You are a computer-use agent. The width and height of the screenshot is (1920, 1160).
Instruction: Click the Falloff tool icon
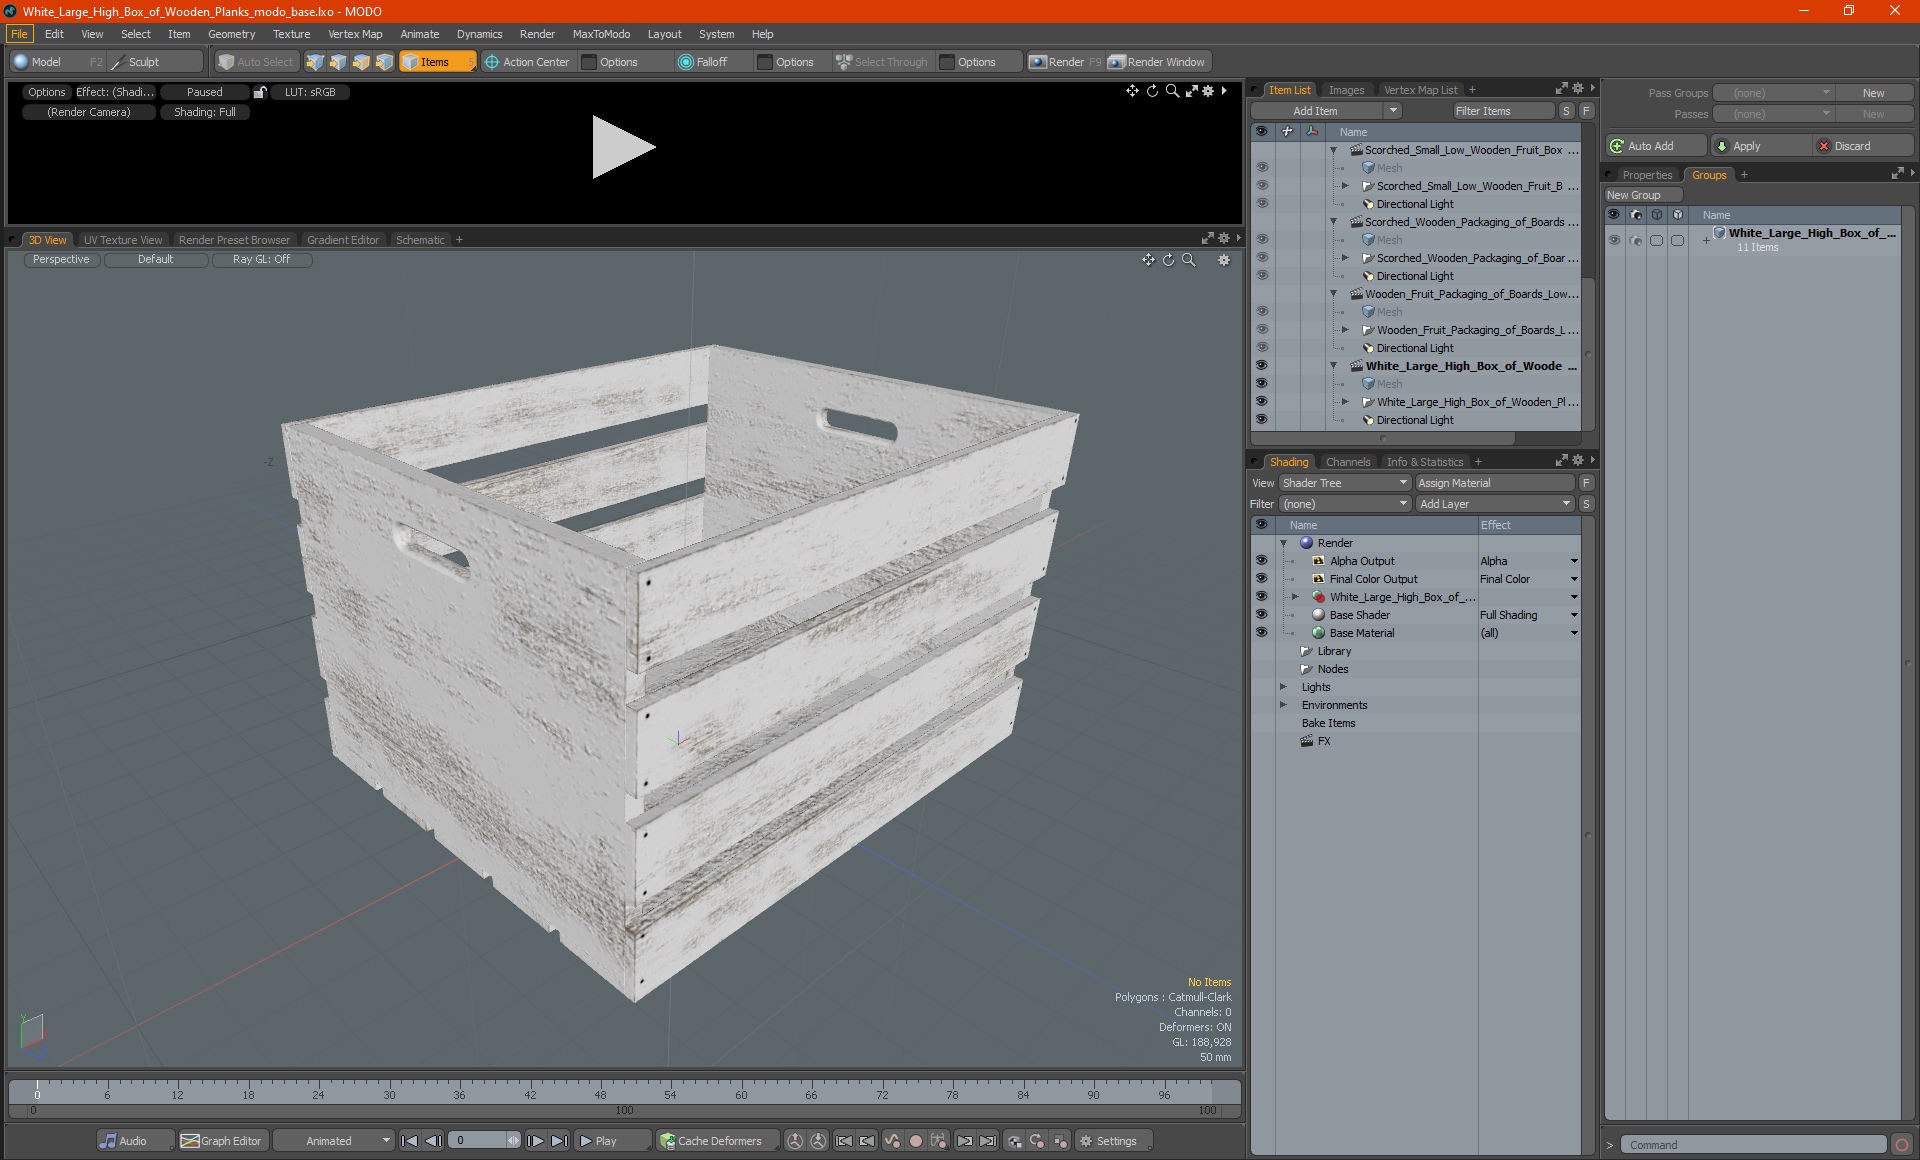685,62
